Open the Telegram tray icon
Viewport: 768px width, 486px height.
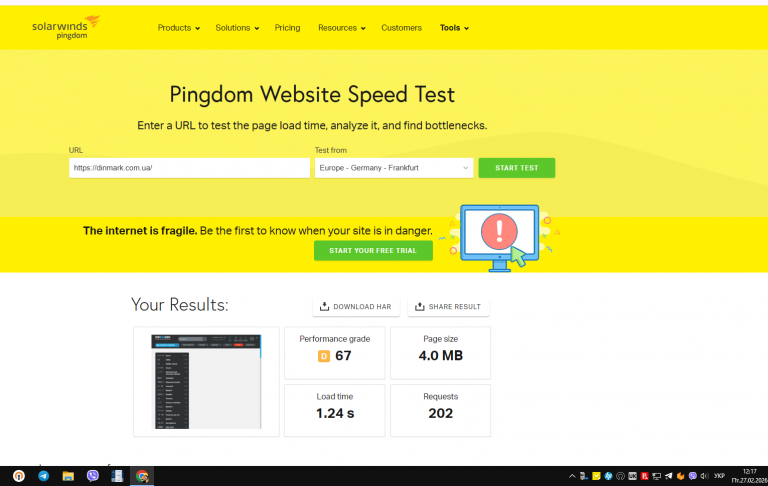coord(669,476)
